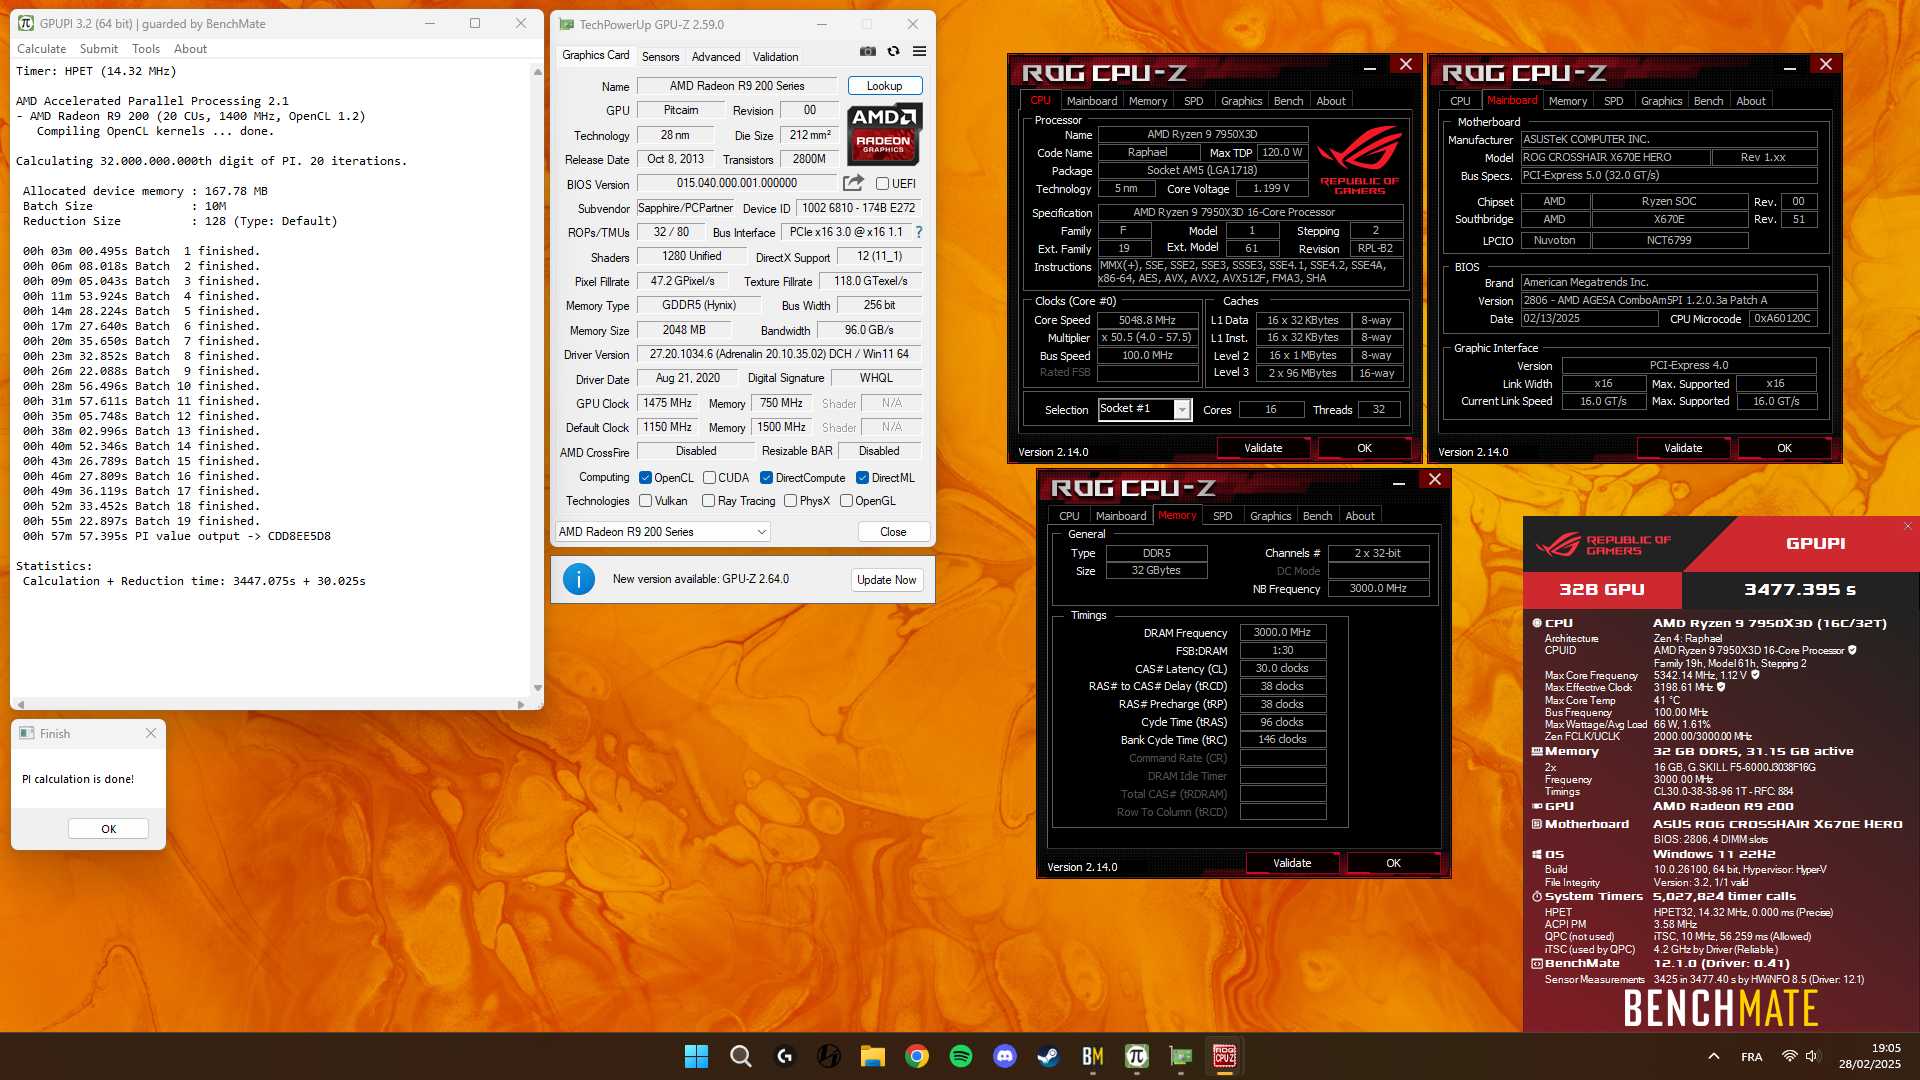
Task: Click the Wi-Fi network tray icon
Action: 1789,1056
